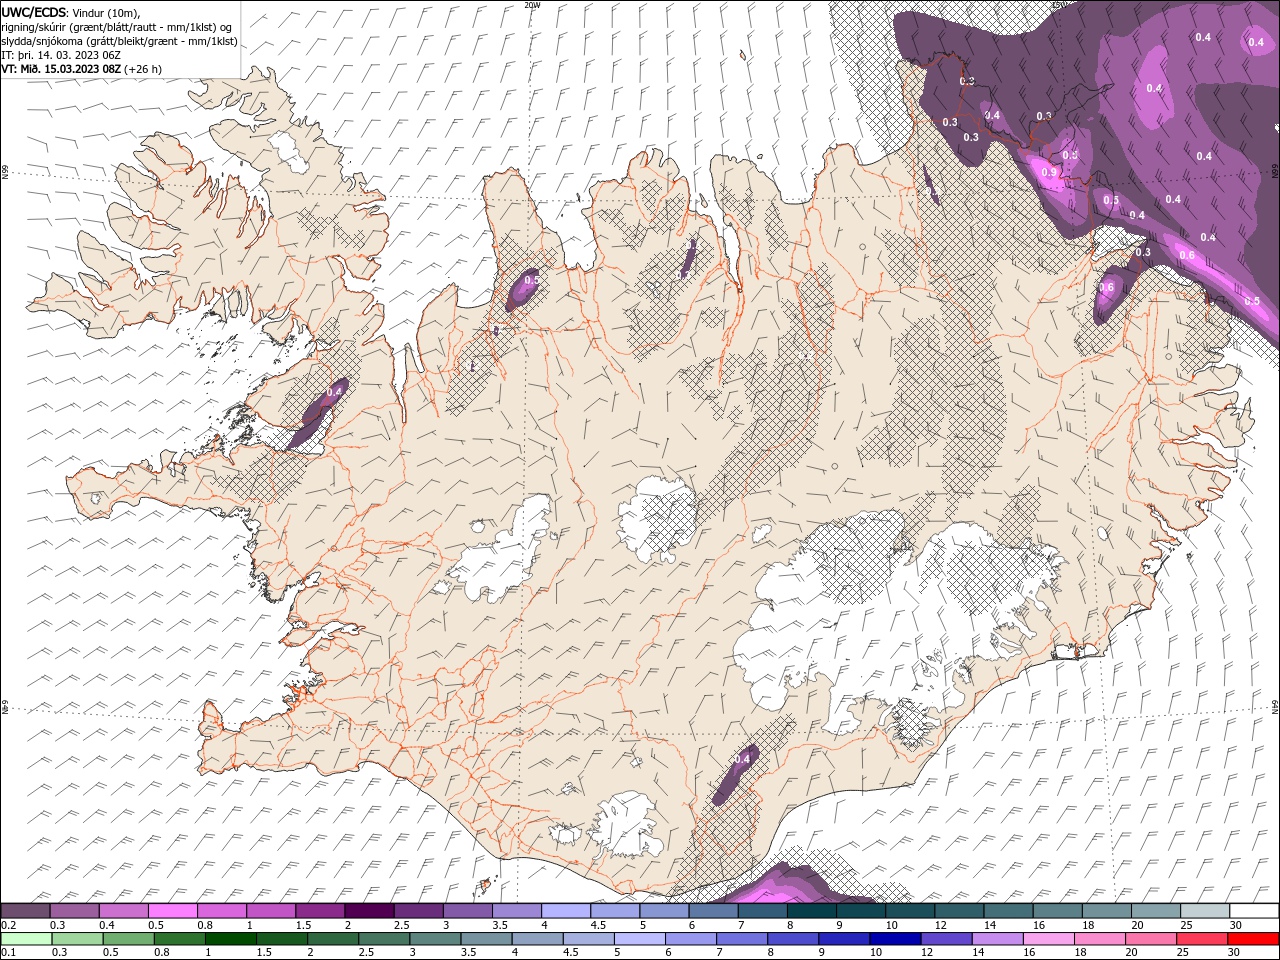Click the 0.5 bright pink swatch in the snow scale

173,911
